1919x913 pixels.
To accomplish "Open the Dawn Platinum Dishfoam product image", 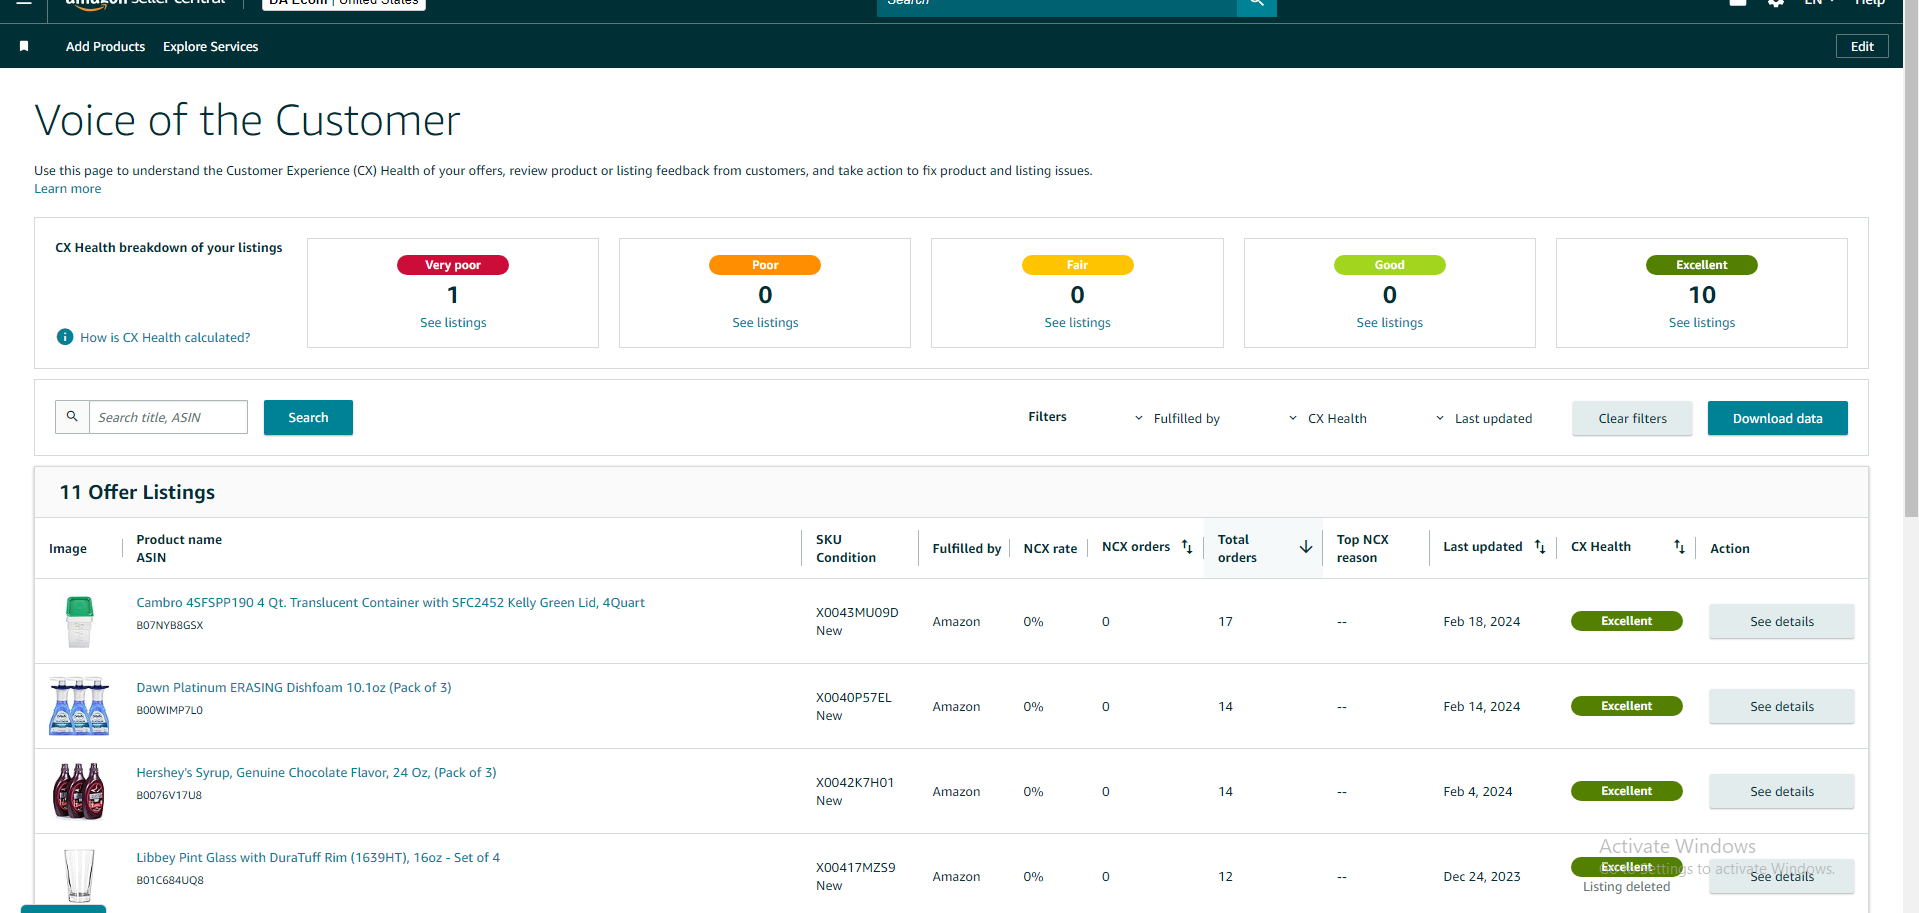I will coord(79,706).
